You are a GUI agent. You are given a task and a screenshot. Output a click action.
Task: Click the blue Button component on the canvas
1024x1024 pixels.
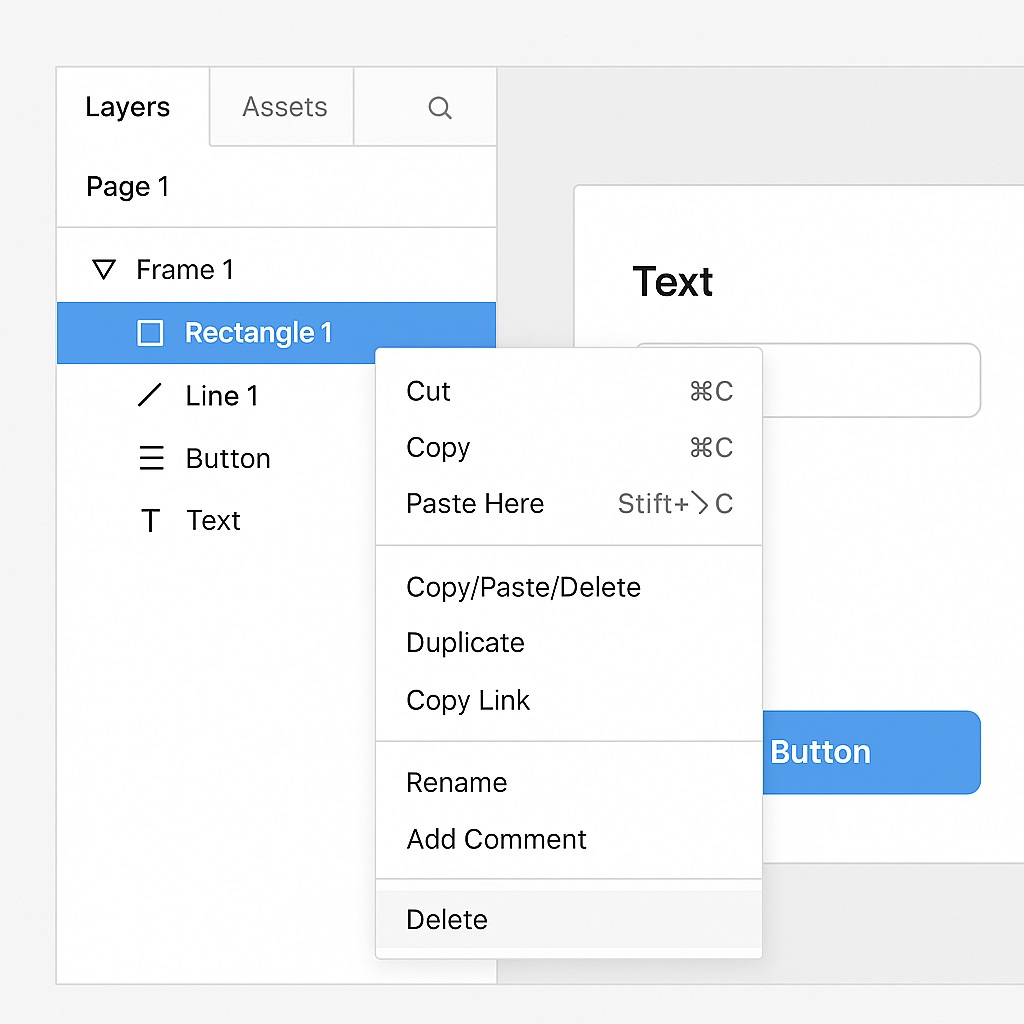pos(870,751)
